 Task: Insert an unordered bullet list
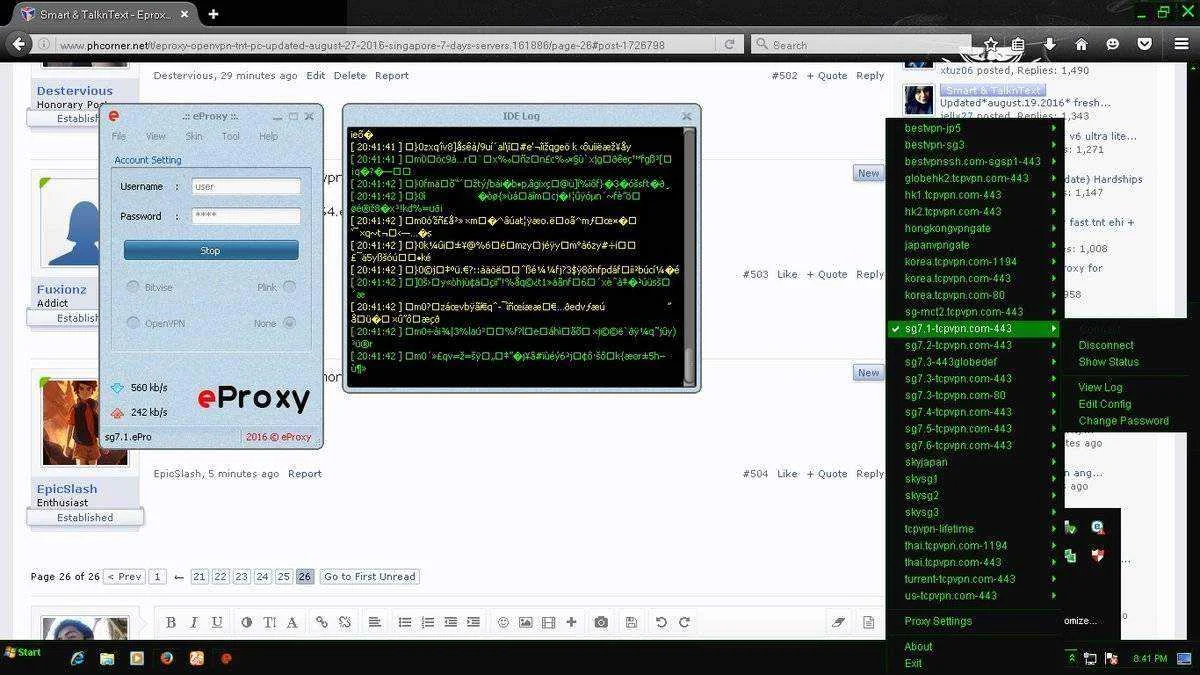tap(405, 622)
